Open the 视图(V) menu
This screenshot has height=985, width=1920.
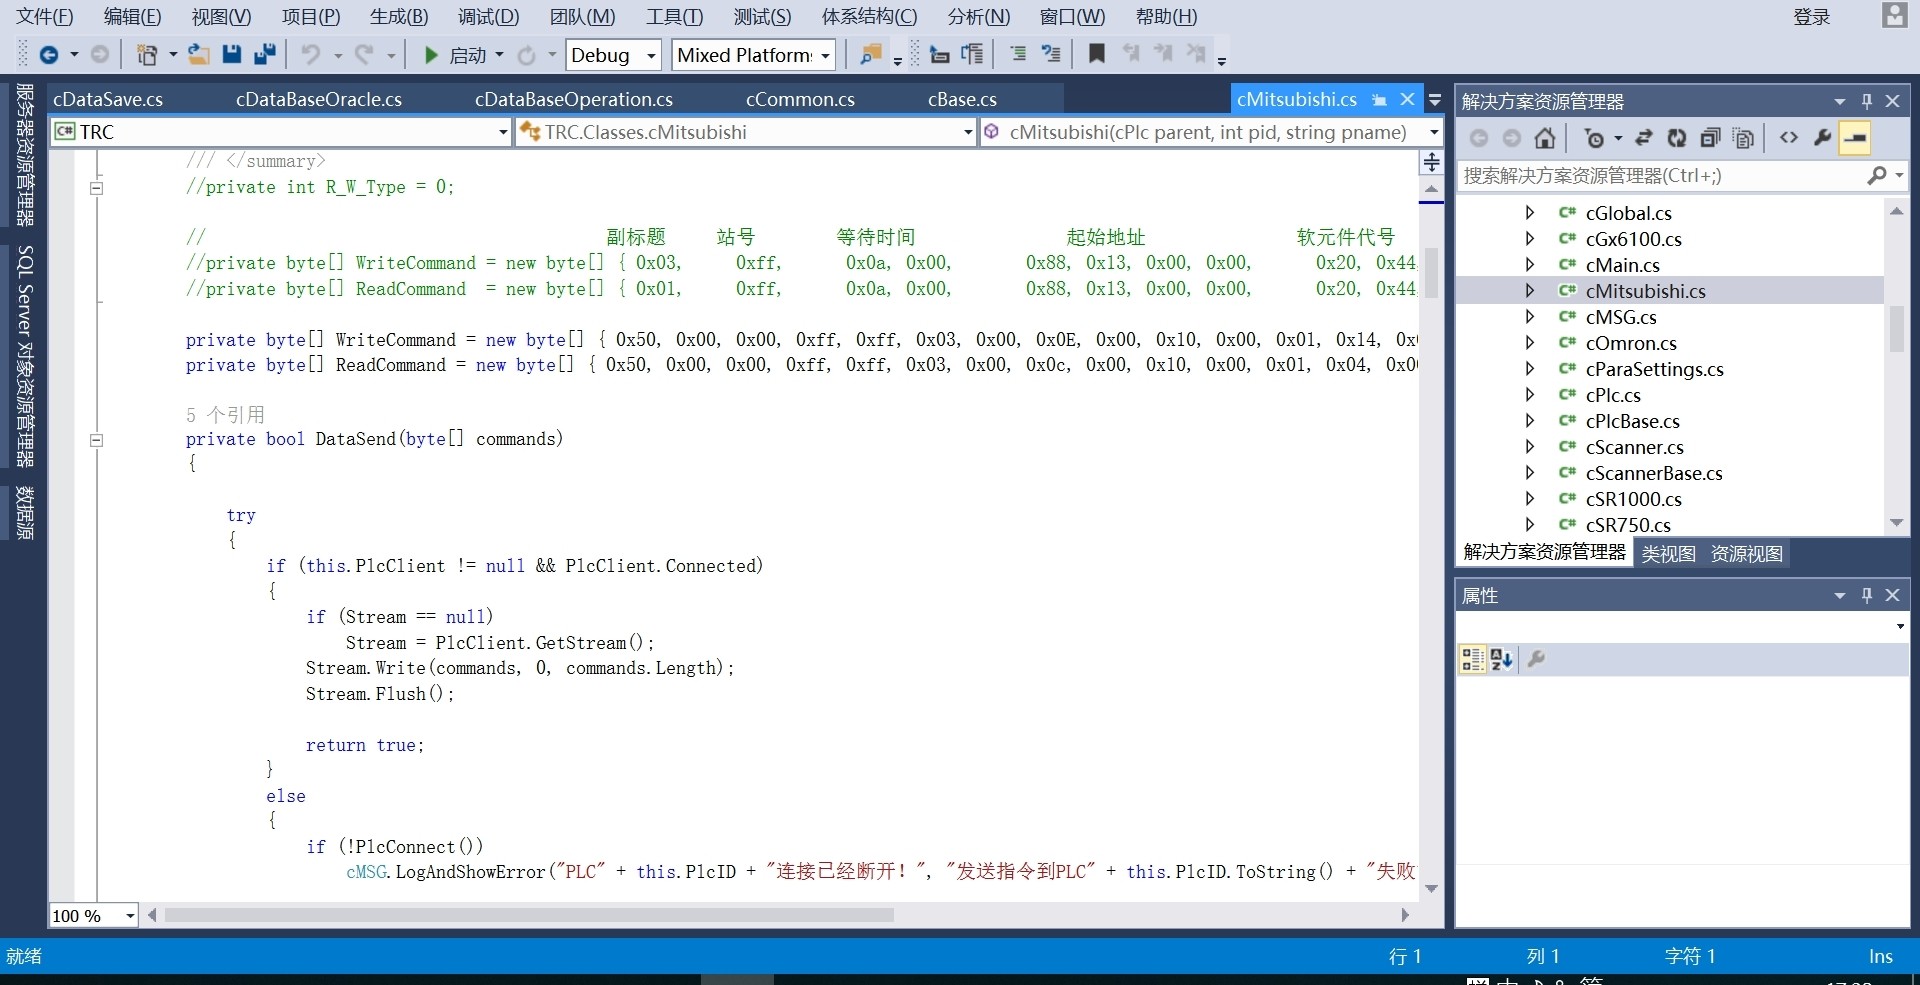coord(222,16)
